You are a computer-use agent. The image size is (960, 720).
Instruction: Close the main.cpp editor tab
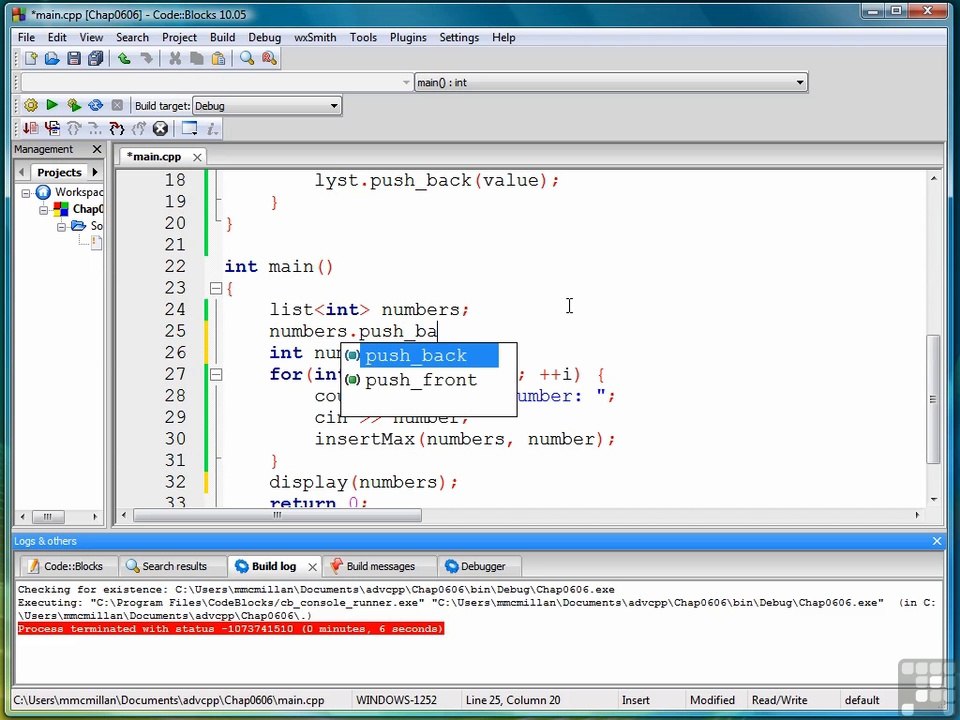[x=197, y=157]
